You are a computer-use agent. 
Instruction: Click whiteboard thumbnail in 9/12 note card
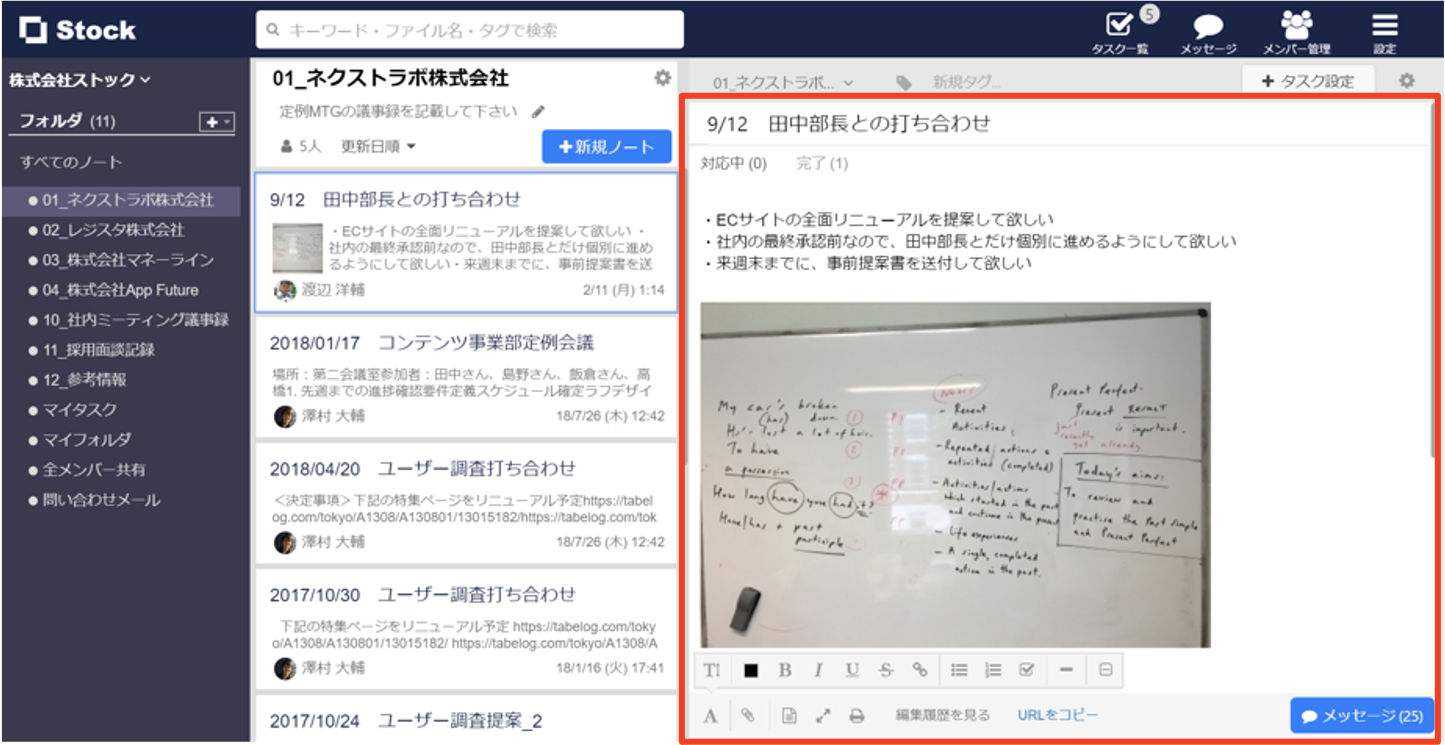297,247
